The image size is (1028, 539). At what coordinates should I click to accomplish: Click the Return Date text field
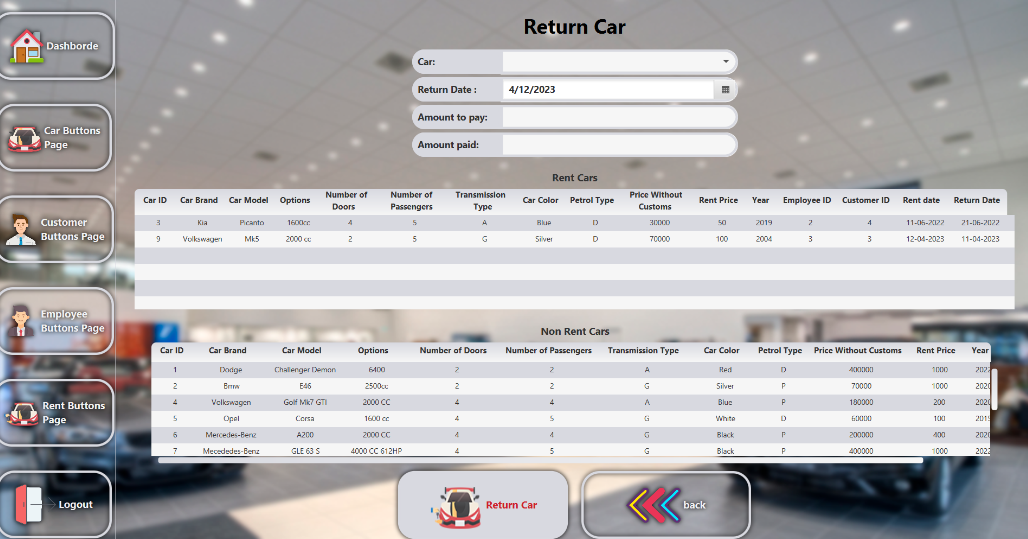(x=608, y=90)
